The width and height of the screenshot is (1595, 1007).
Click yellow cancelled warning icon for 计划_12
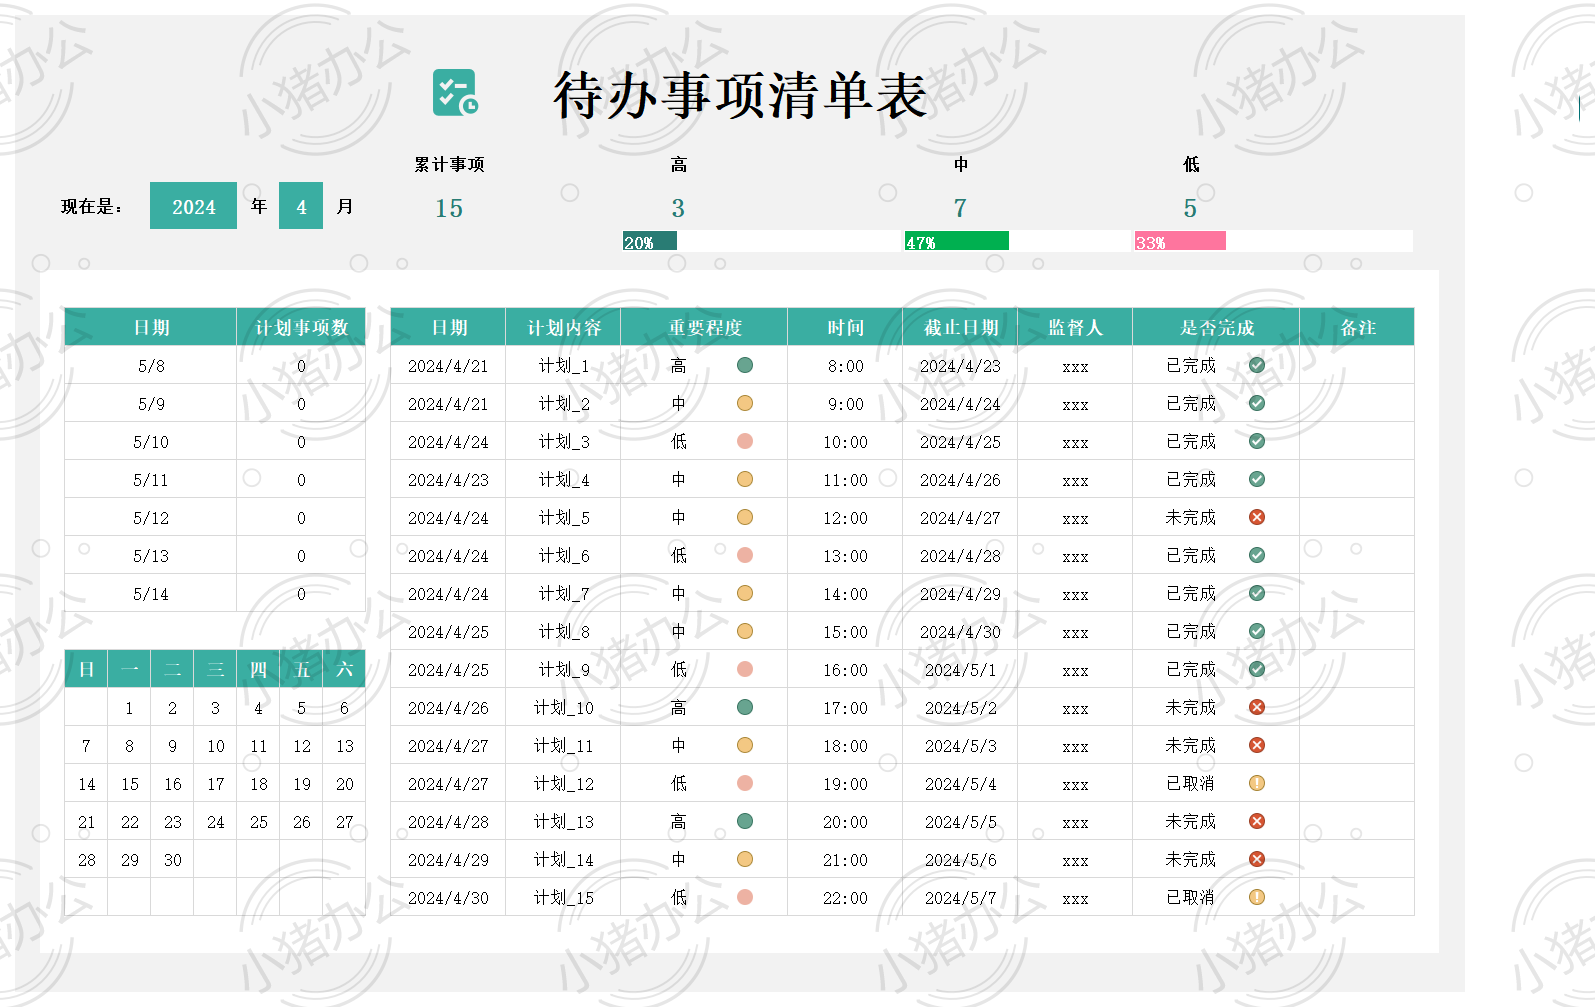pyautogui.click(x=1257, y=783)
